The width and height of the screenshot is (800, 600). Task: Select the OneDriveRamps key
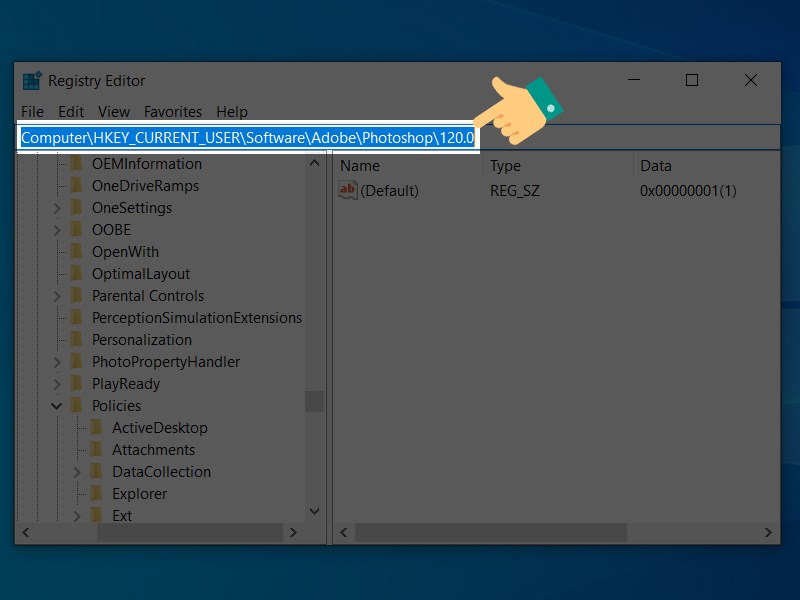point(145,186)
